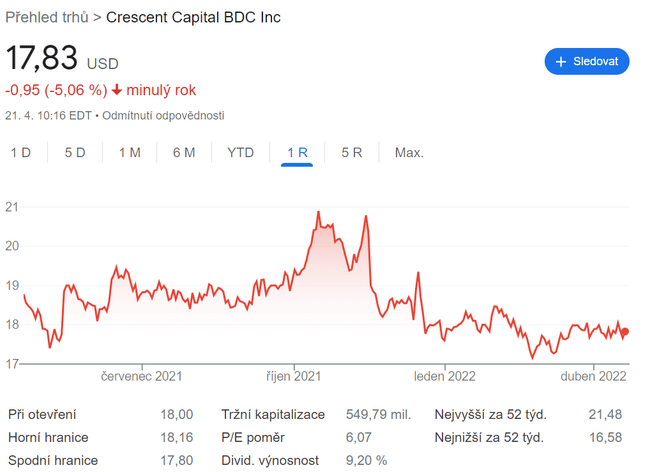Choose the 5 R range tab
This screenshot has height=472, width=650.
352,153
